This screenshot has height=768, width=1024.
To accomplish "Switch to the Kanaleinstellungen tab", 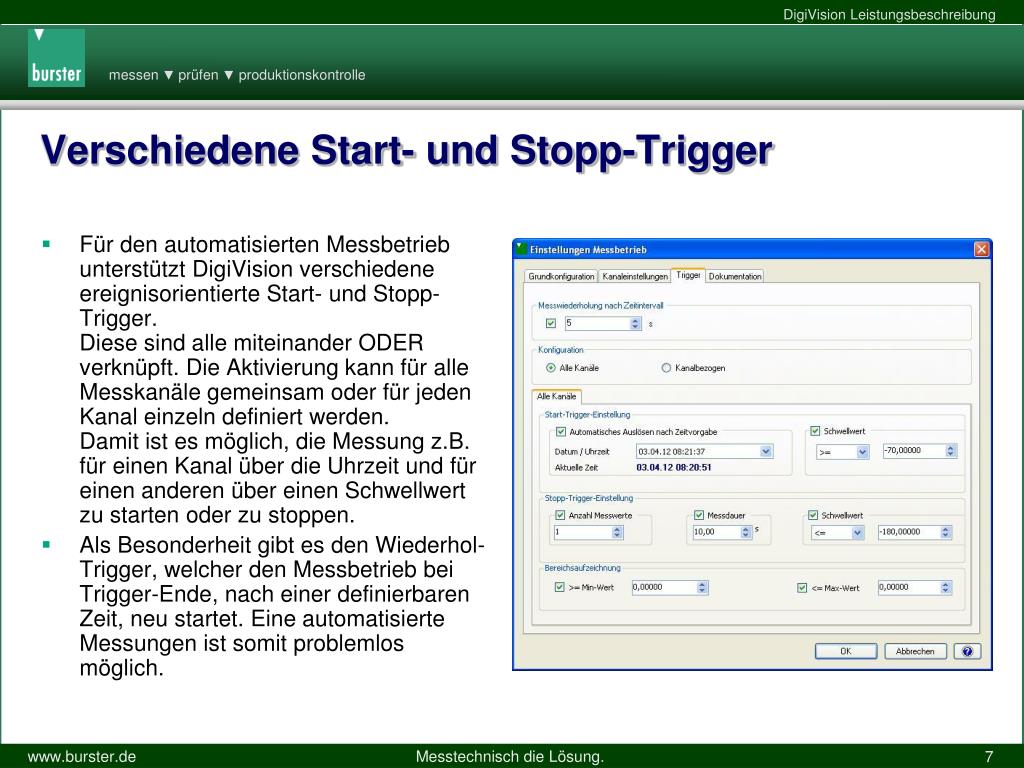I will [x=635, y=276].
